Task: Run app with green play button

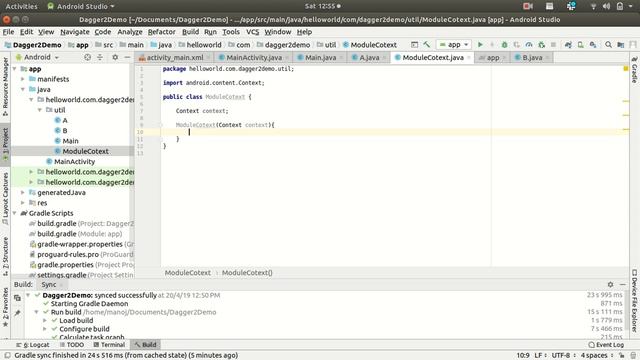Action: pos(480,44)
